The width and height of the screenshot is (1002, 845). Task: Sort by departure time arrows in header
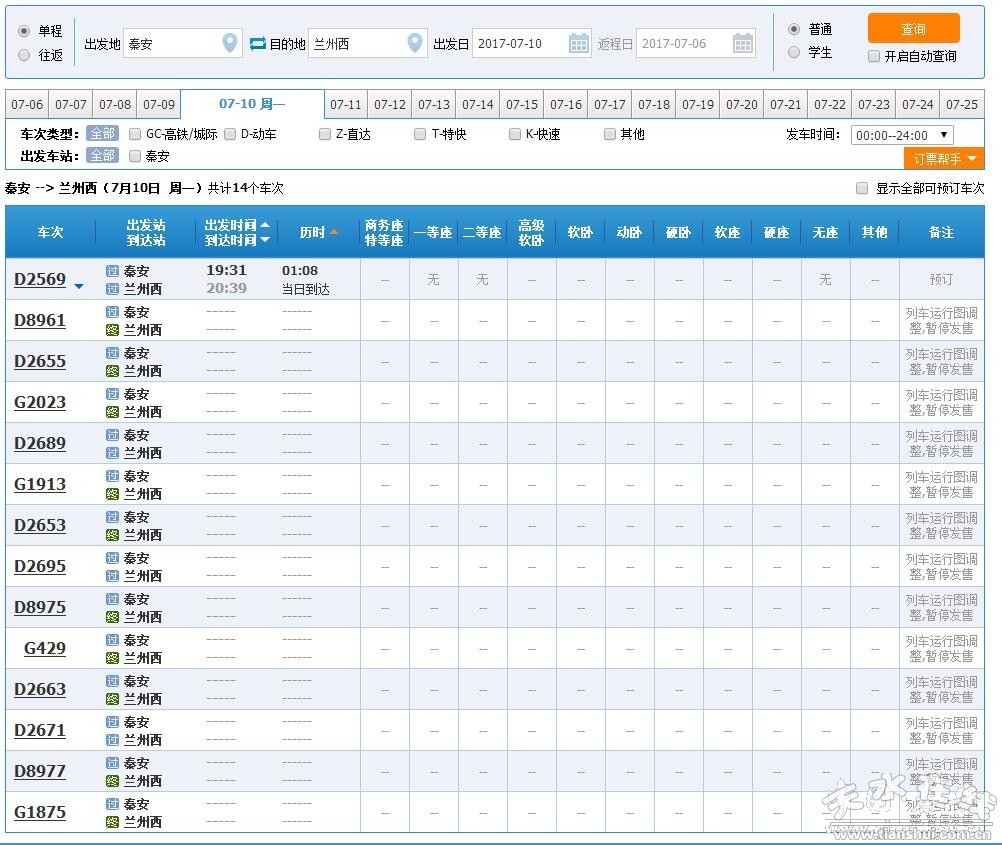point(265,232)
